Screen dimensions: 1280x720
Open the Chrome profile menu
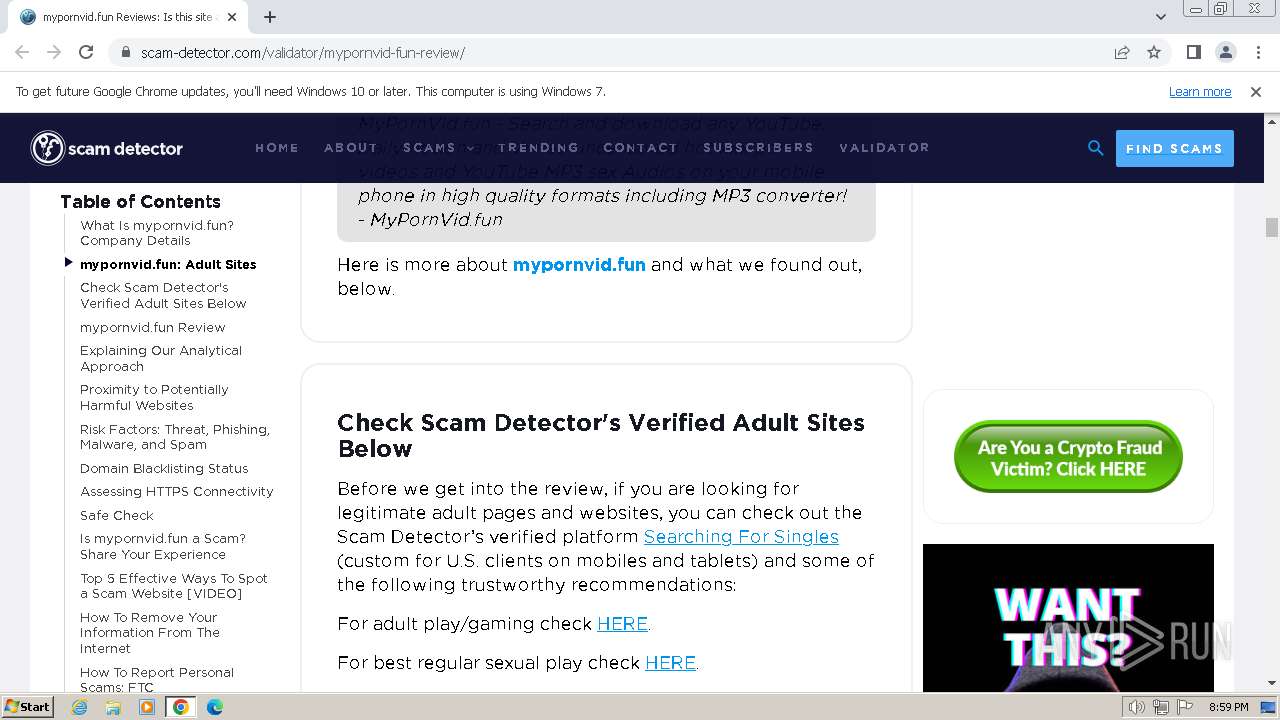click(1225, 52)
